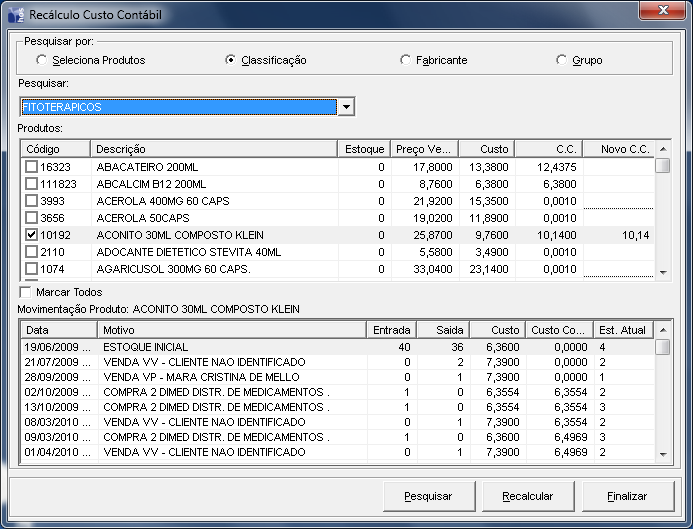The width and height of the screenshot is (693, 529).
Task: Click the Recalcular button
Action: click(x=527, y=496)
